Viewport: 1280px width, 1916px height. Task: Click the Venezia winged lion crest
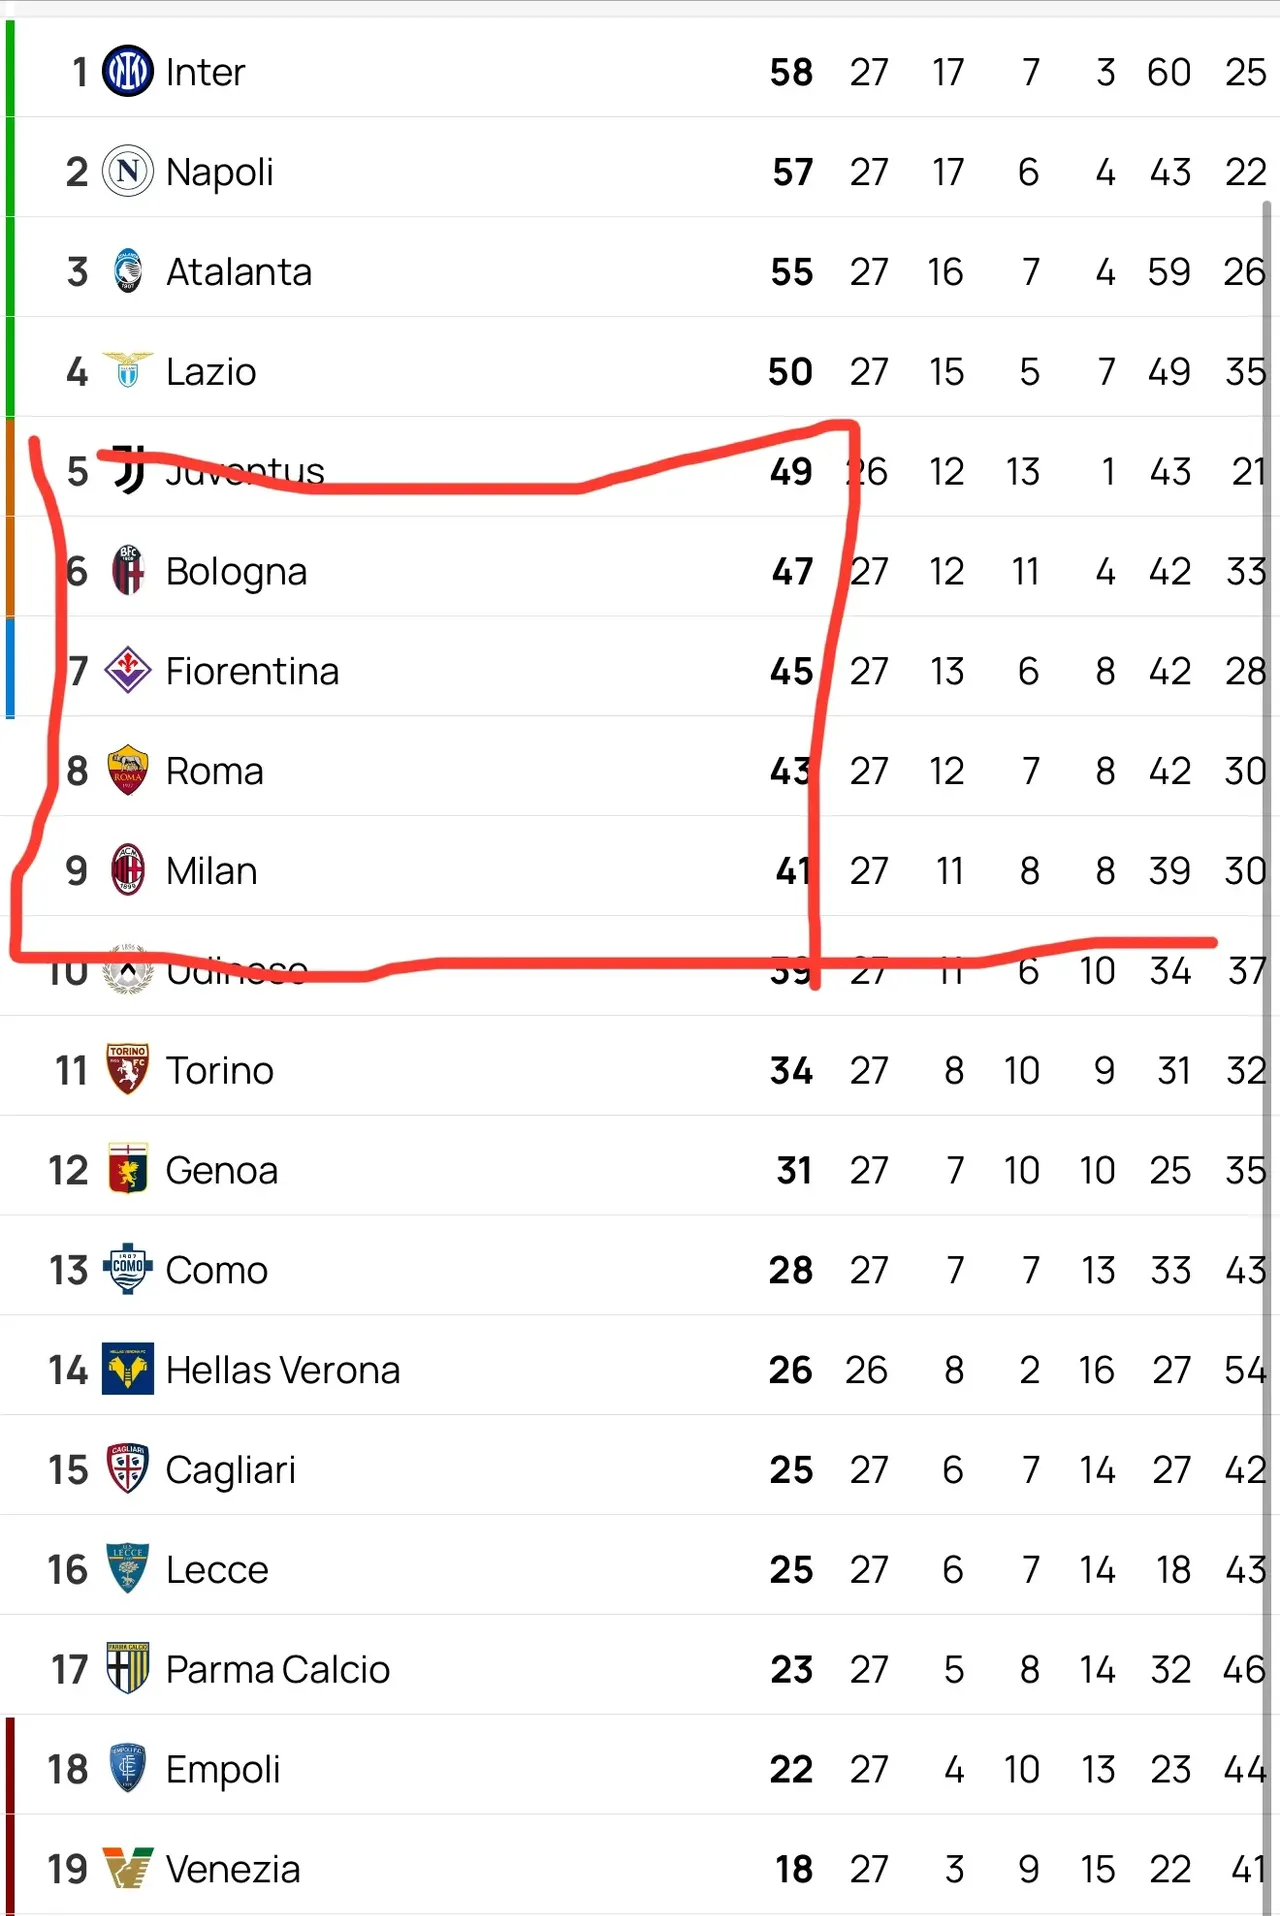tap(128, 1868)
